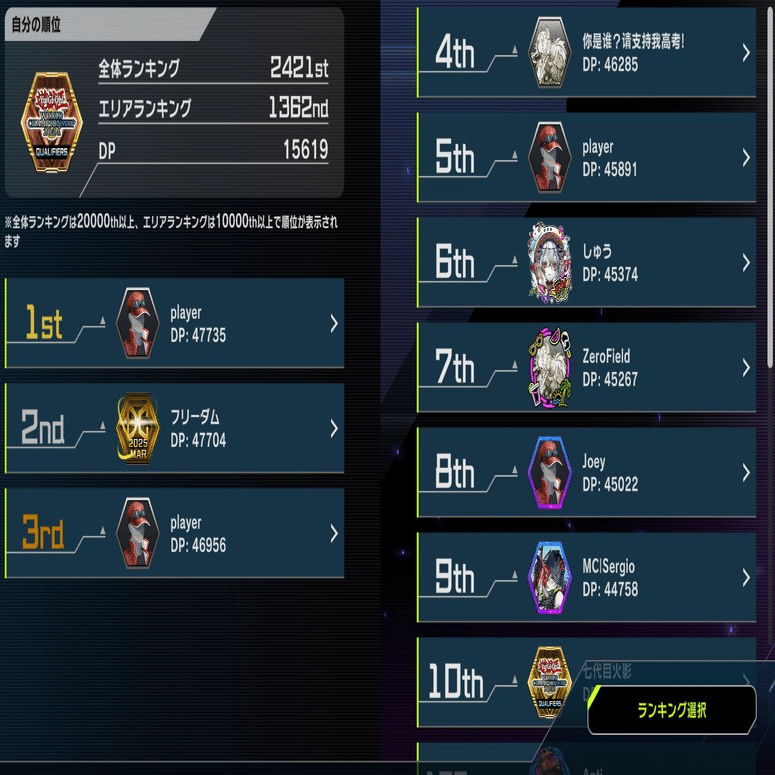775x775 pixels.
Task: Open the 1st place player's avatar icon
Action: coord(137,323)
